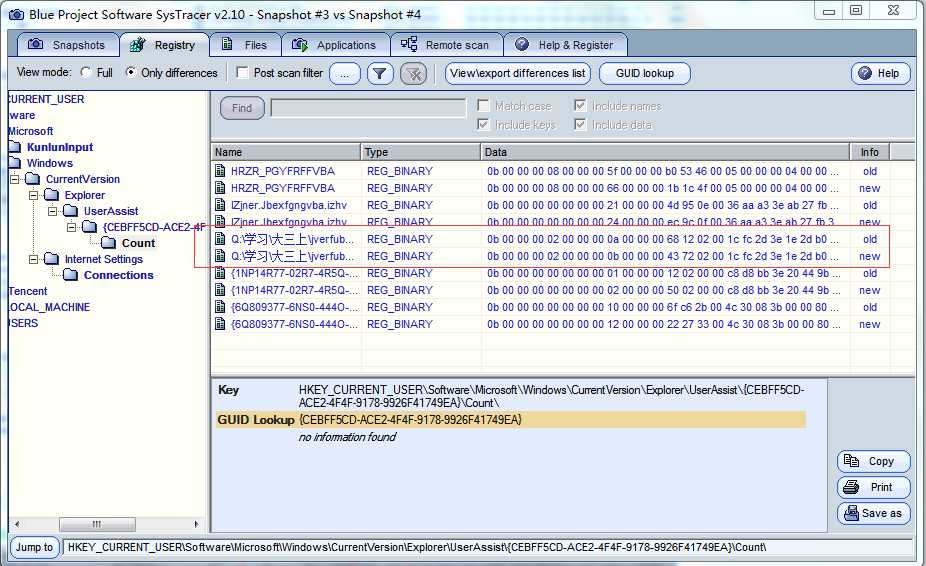Open the Remote scan tab
Screen dimensions: 926x566
445,45
